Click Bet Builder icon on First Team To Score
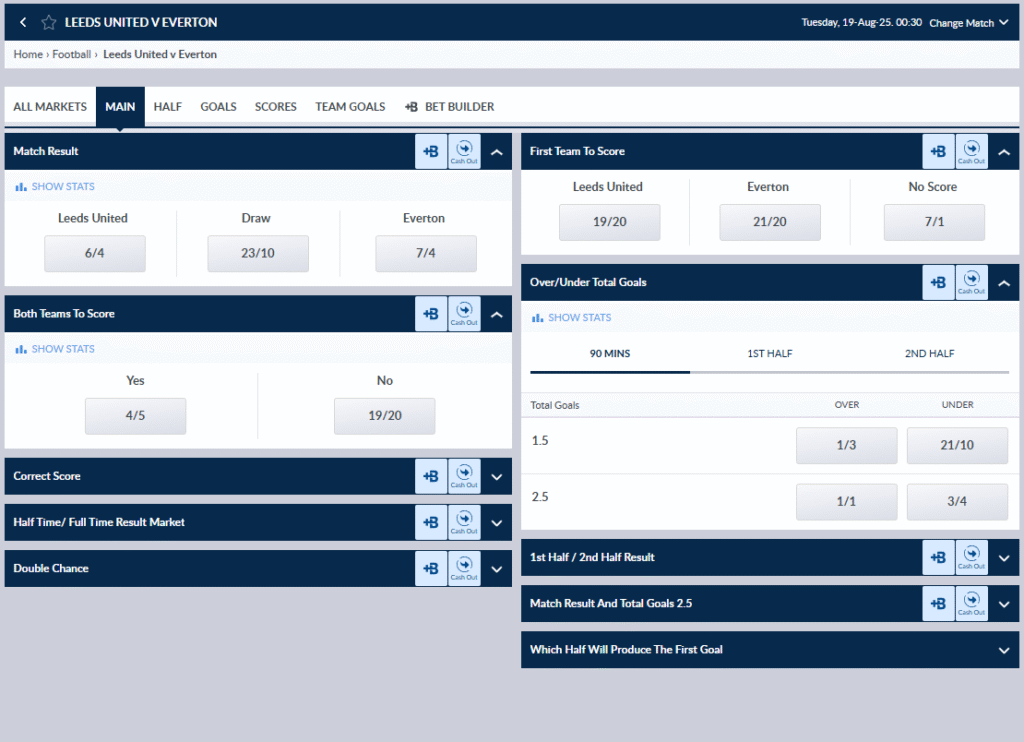This screenshot has height=742, width=1024. click(x=938, y=151)
